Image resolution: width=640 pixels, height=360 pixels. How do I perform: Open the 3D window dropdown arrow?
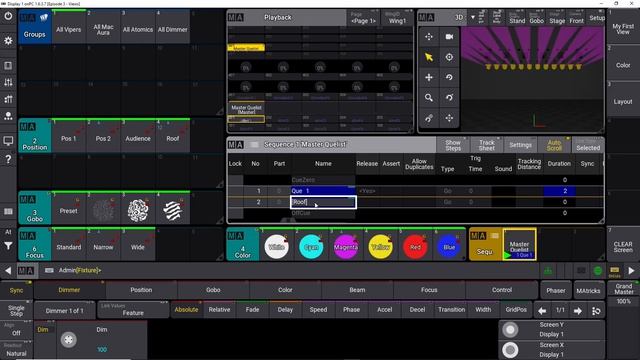pyautogui.click(x=473, y=18)
